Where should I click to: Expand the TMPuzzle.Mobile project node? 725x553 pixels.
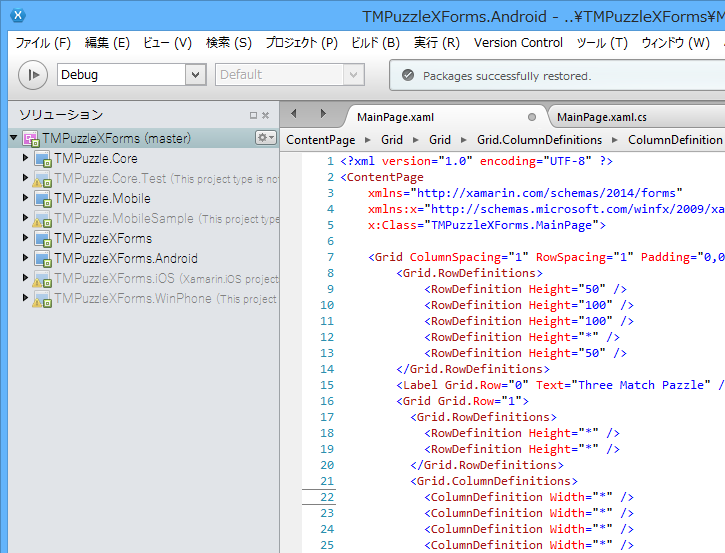click(x=25, y=198)
